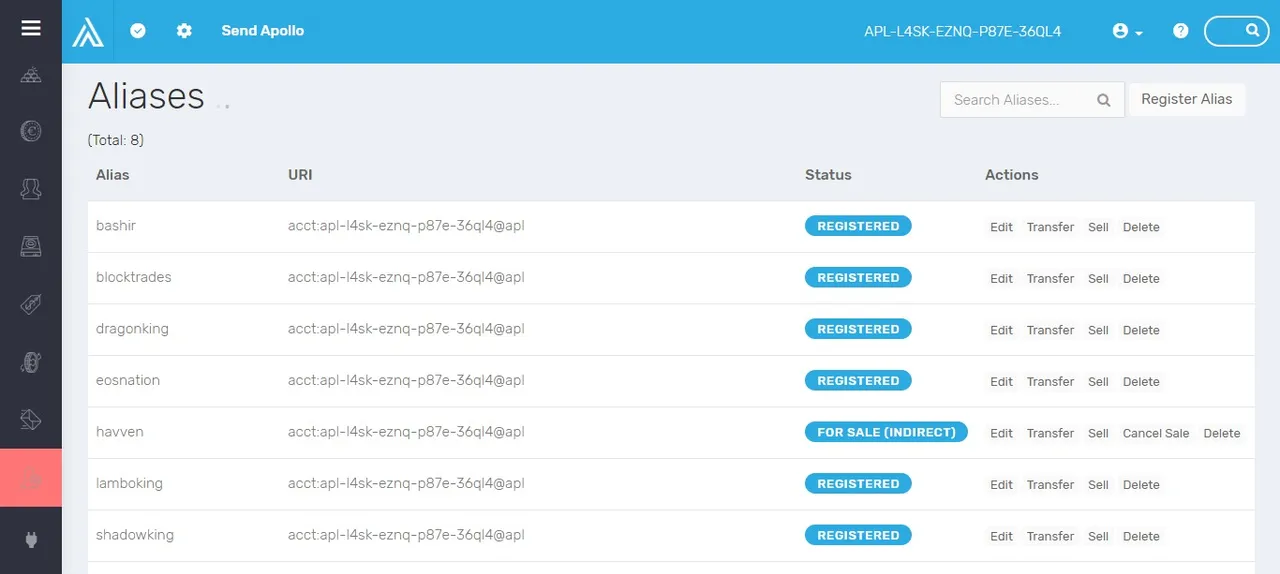Screen dimensions: 1280x574
Task: Click the Register Alias button
Action: [1187, 99]
